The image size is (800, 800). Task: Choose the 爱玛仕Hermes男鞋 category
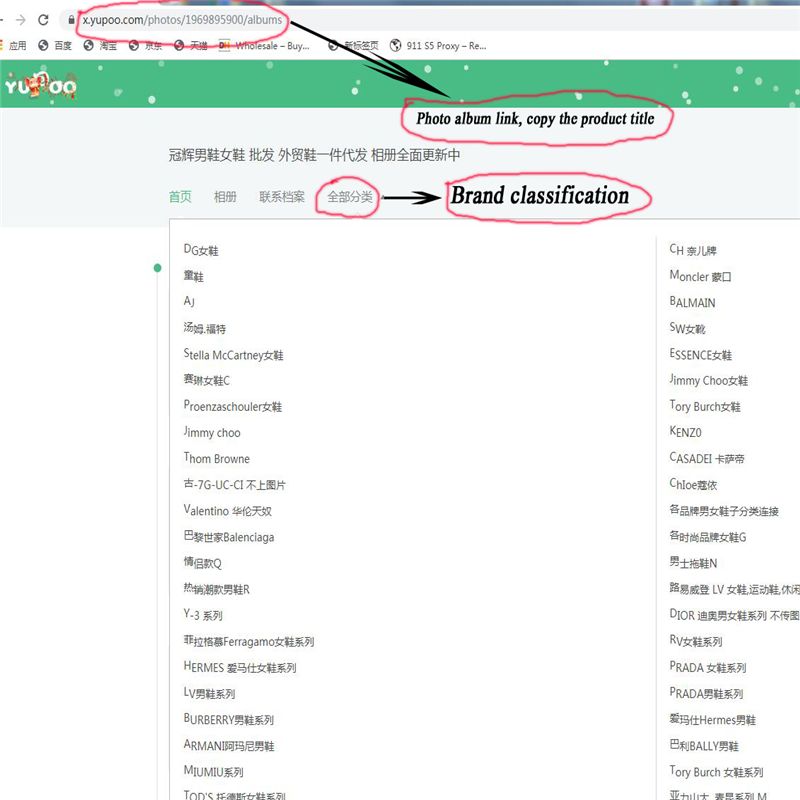(x=713, y=719)
